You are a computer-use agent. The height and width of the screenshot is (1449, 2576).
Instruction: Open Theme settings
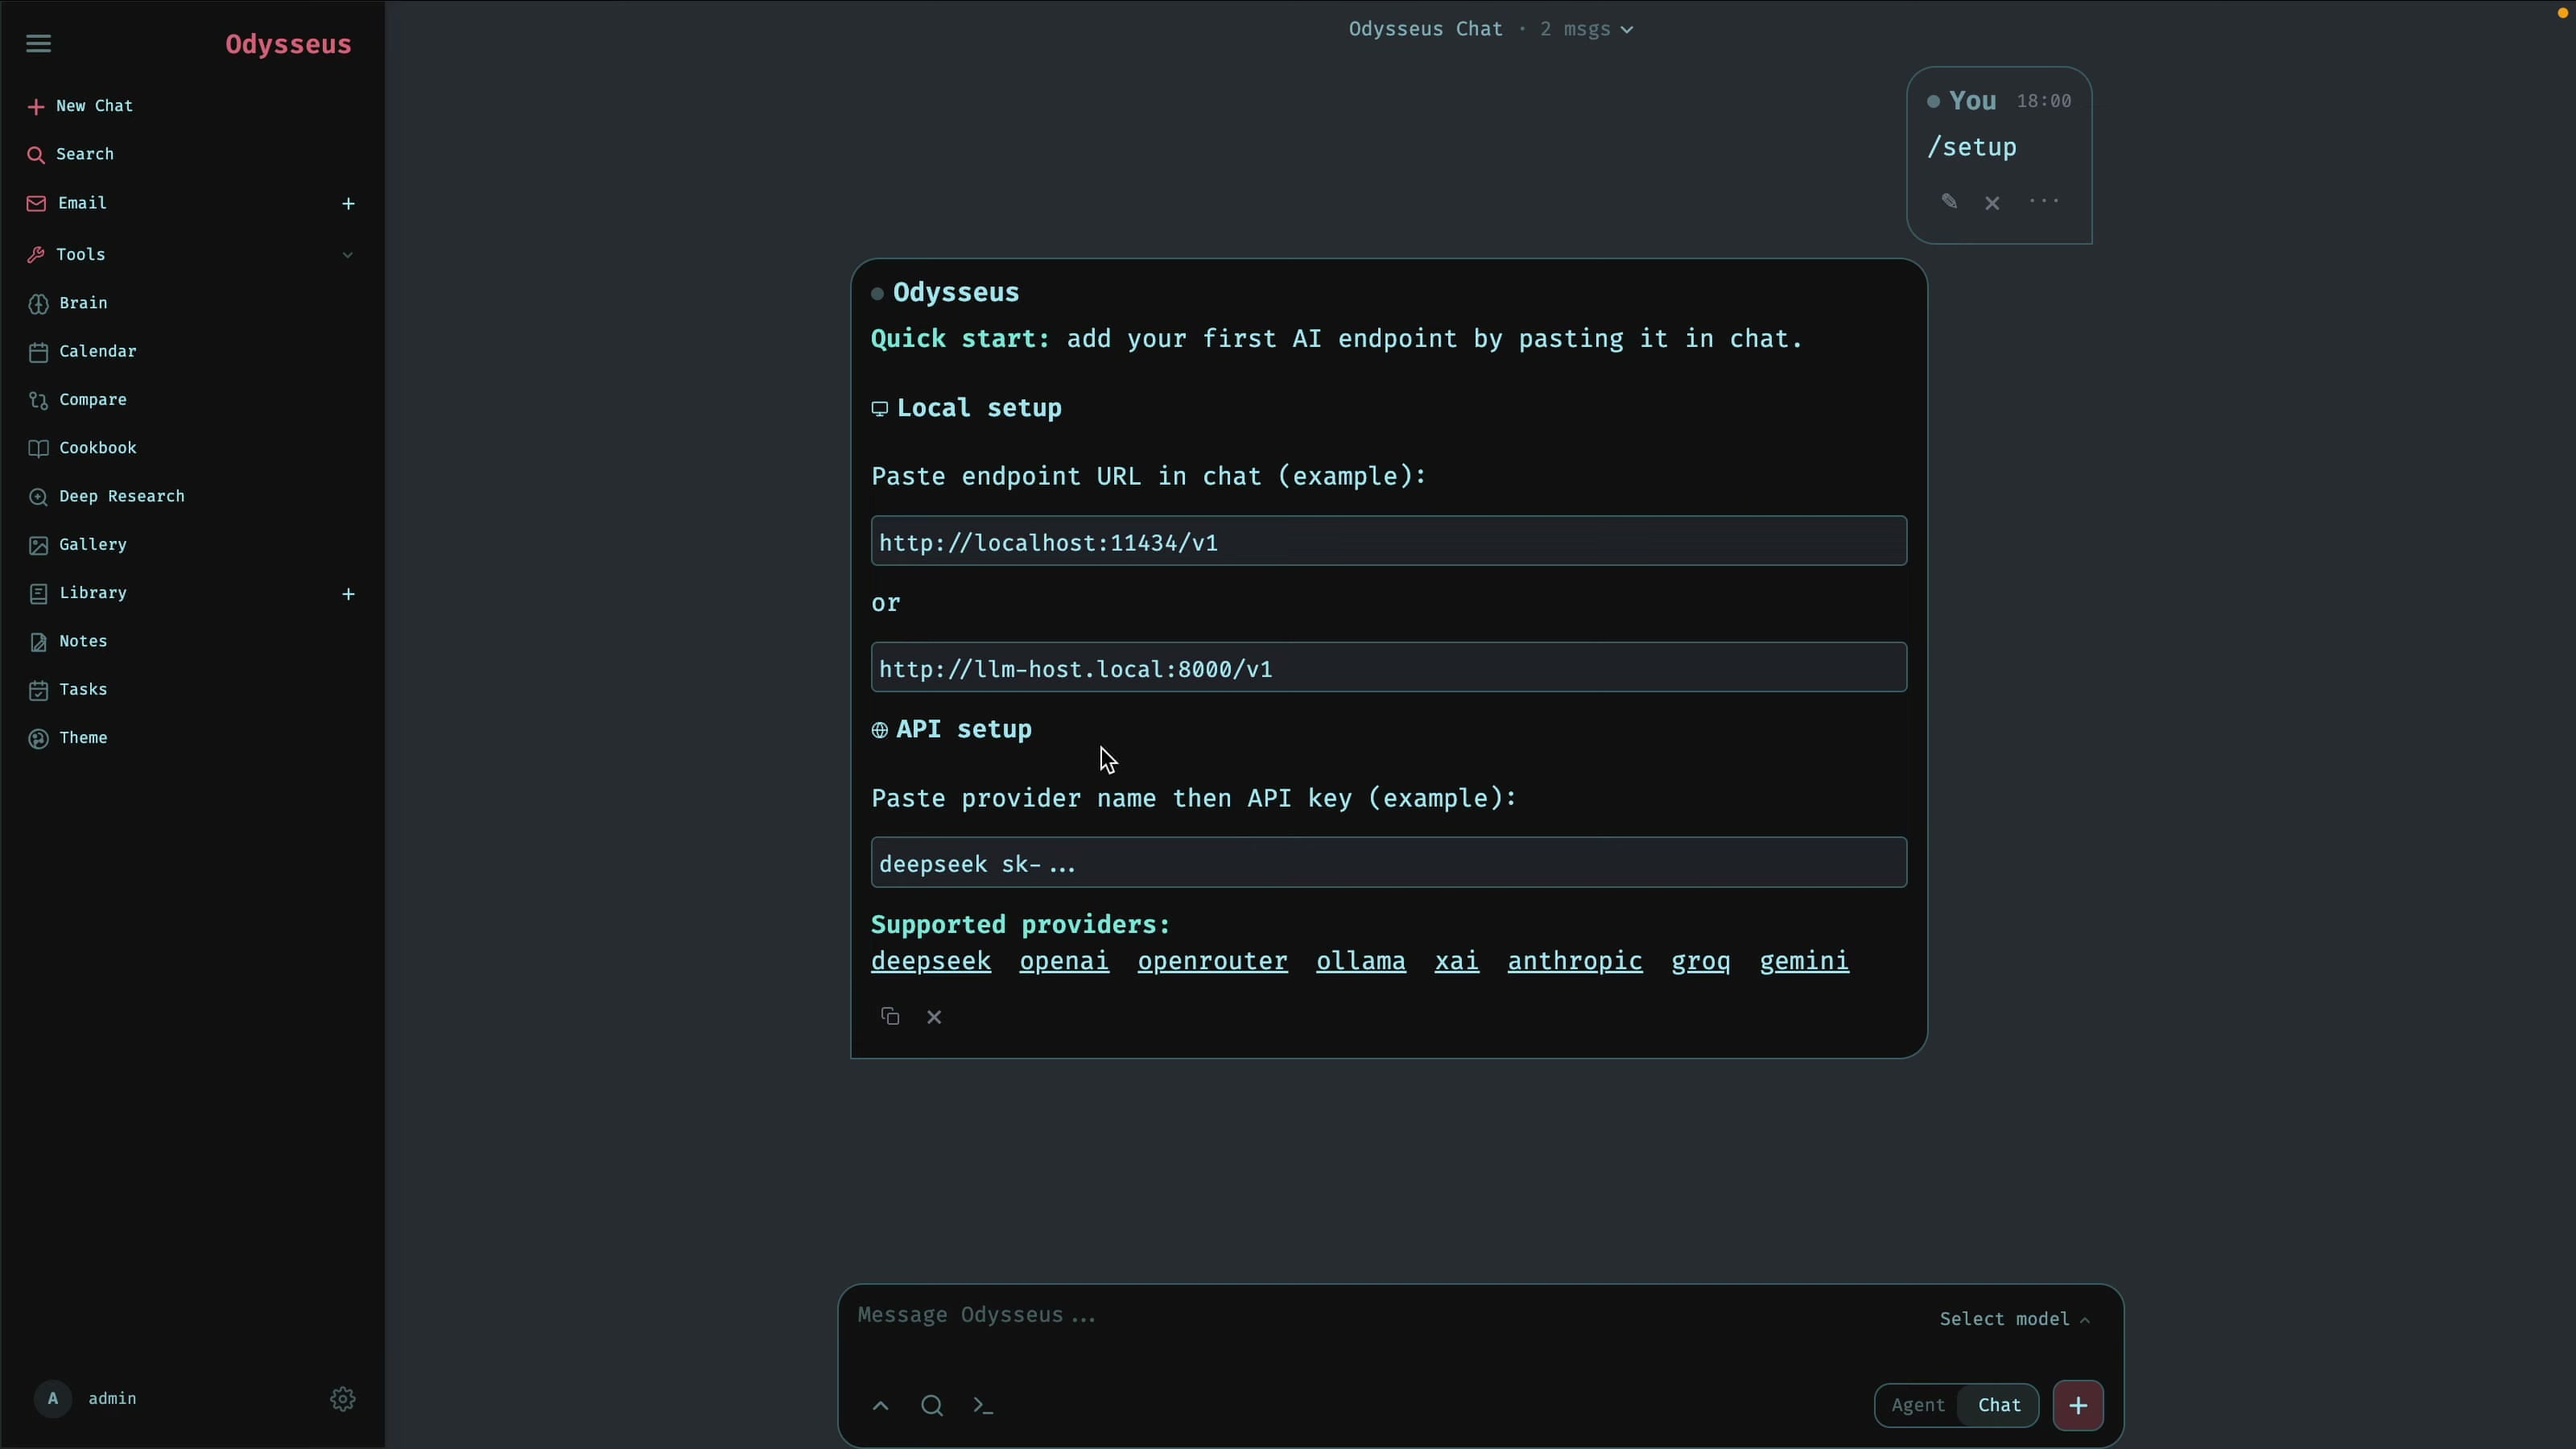pyautogui.click(x=68, y=738)
